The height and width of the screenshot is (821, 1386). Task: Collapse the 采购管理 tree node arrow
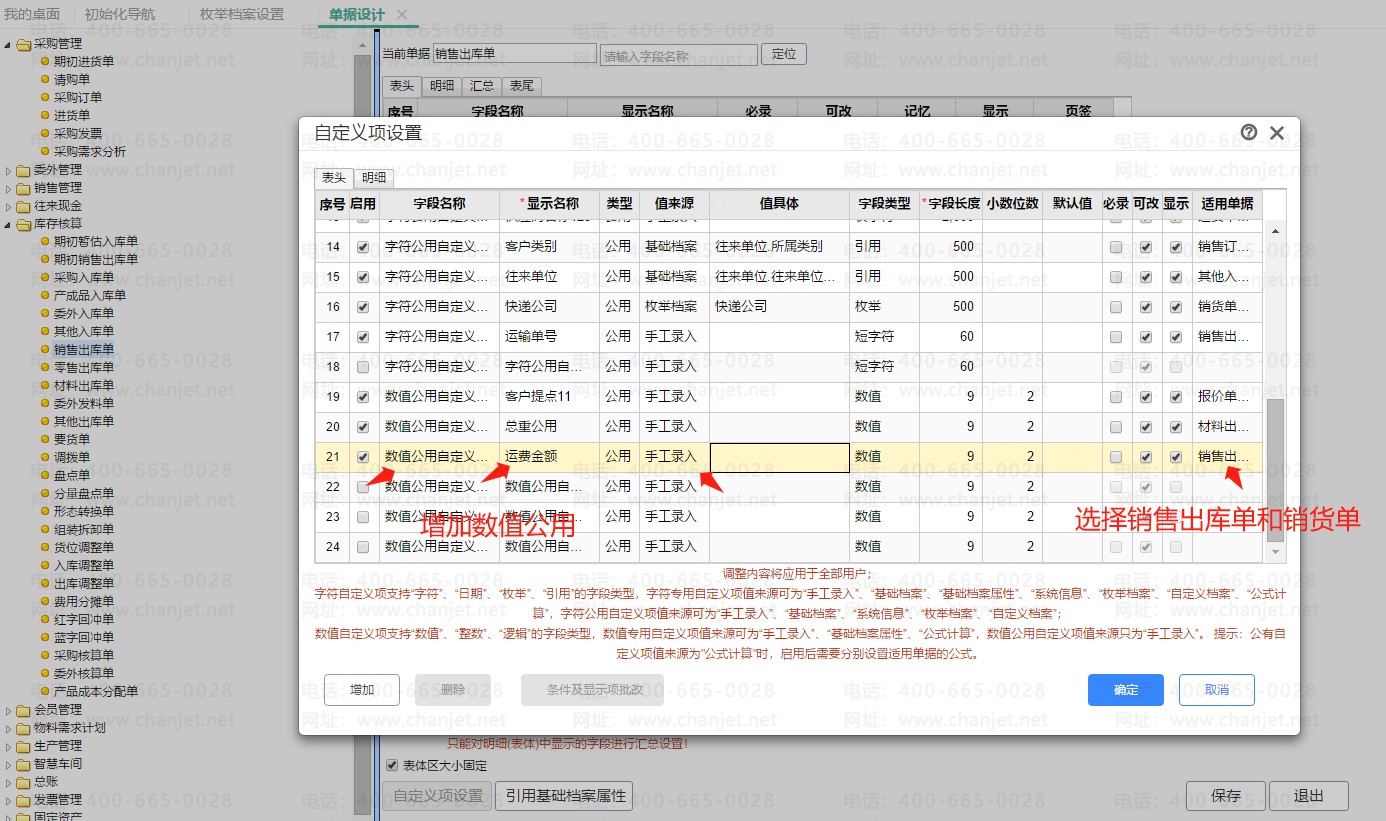tap(8, 44)
